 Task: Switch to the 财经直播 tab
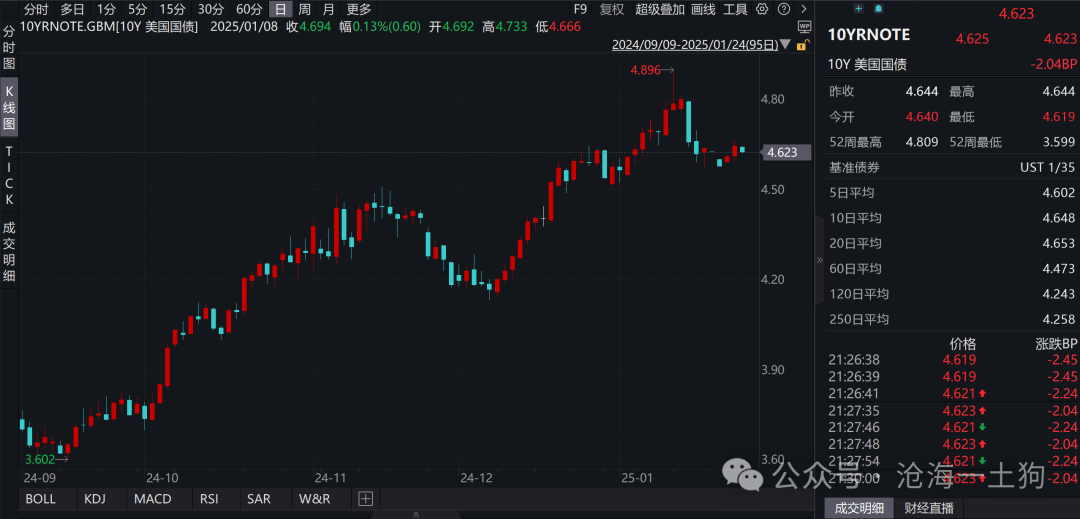929,508
